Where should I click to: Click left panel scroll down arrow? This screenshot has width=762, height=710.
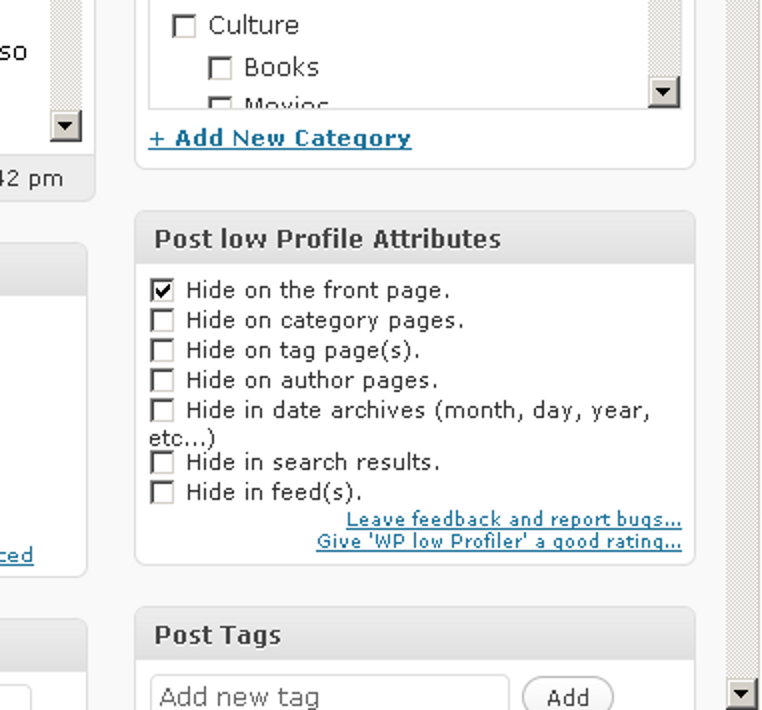pyautogui.click(x=66, y=126)
